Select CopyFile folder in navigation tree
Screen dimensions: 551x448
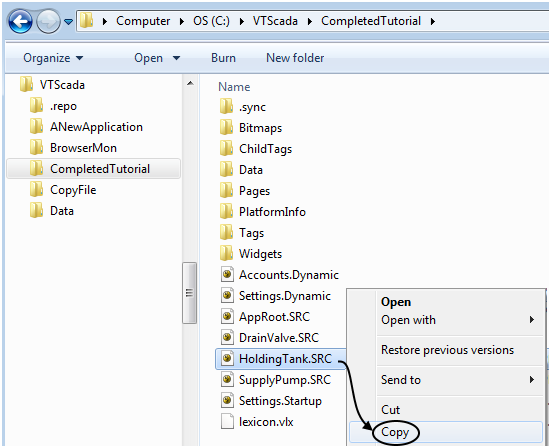point(73,190)
